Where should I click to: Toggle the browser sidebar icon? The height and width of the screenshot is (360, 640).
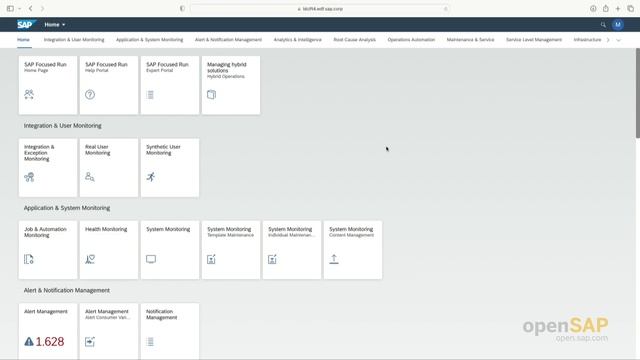[x=10, y=9]
